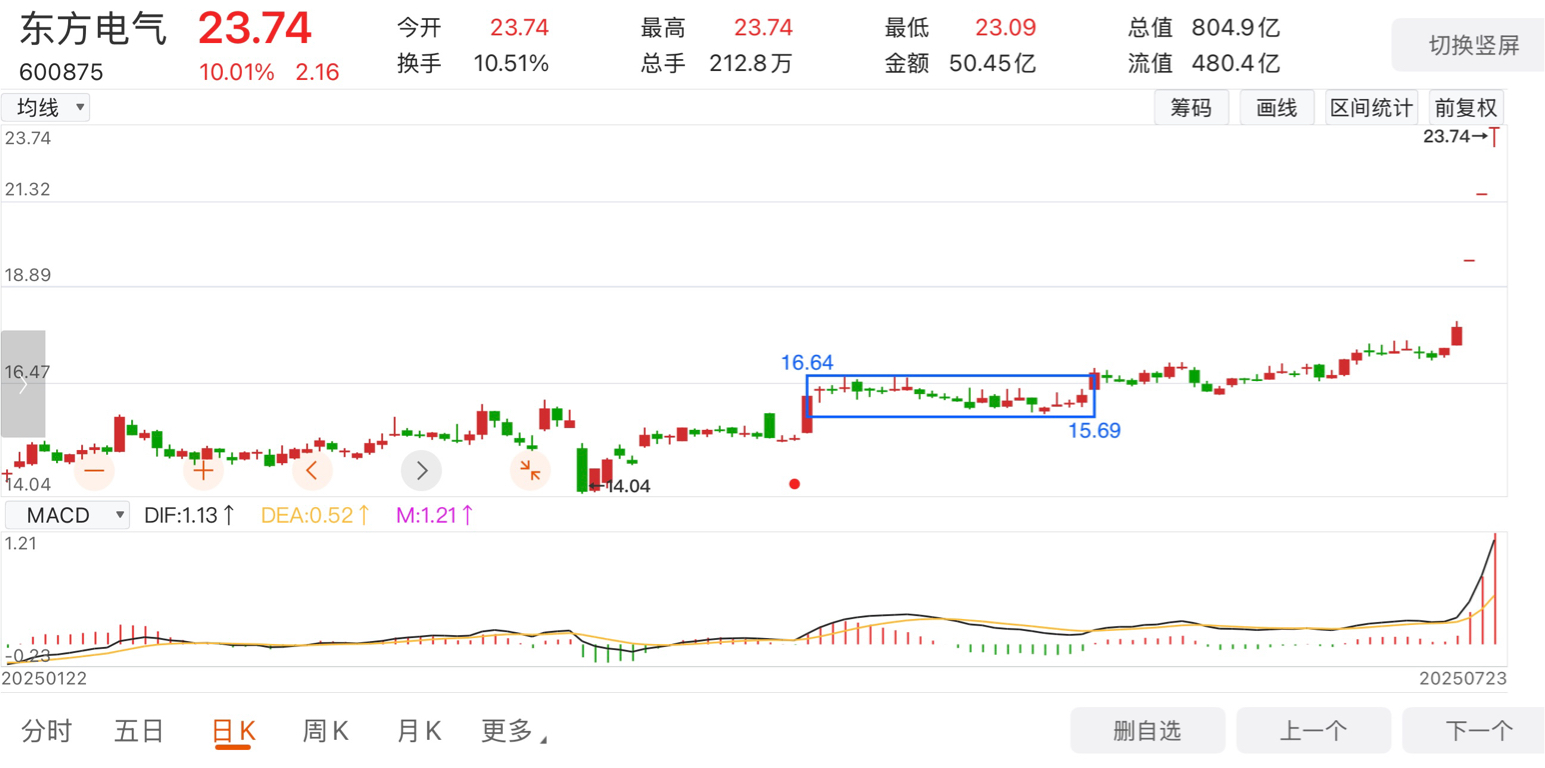The width and height of the screenshot is (1545, 768).
Task: Select the 月K monthly chart tab
Action: coord(419,732)
